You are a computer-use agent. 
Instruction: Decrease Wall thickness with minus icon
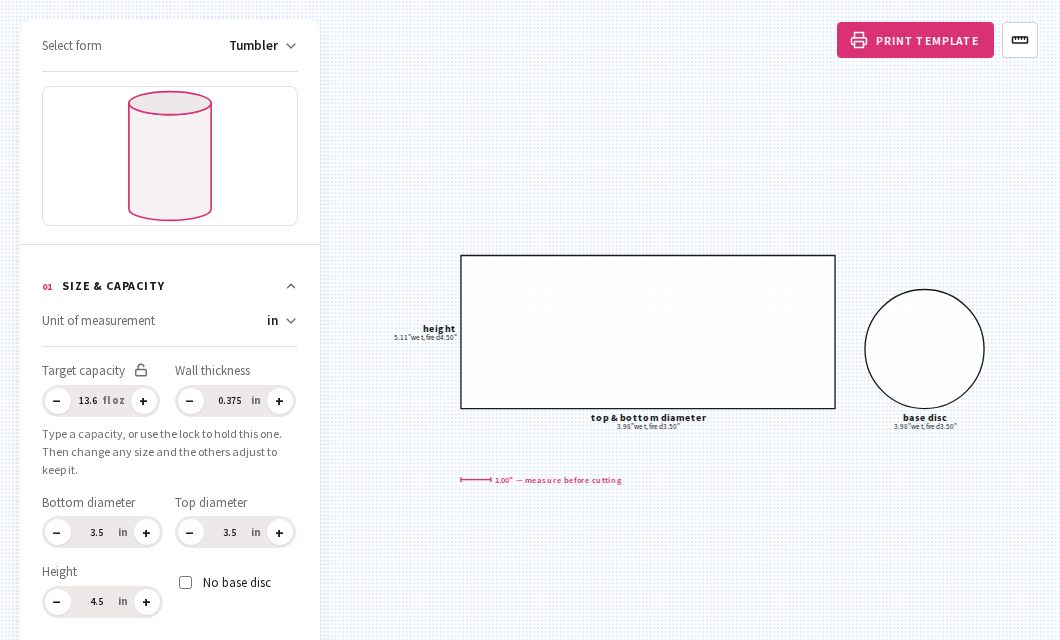[x=190, y=401]
